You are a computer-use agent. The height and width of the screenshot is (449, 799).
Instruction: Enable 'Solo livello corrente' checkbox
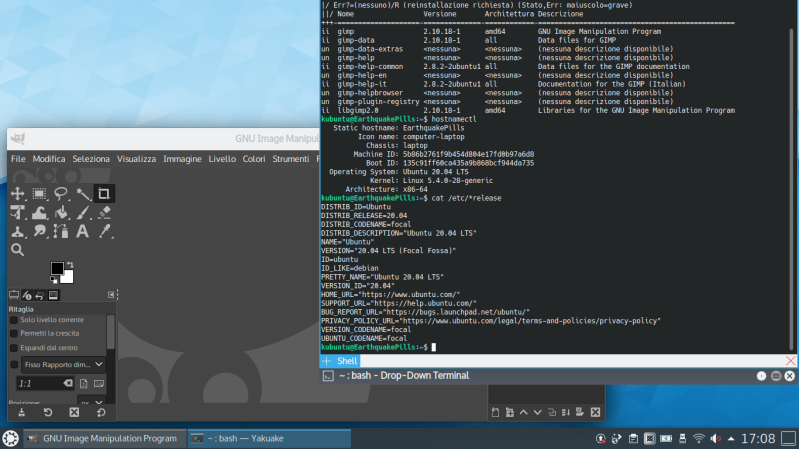pos(14,320)
